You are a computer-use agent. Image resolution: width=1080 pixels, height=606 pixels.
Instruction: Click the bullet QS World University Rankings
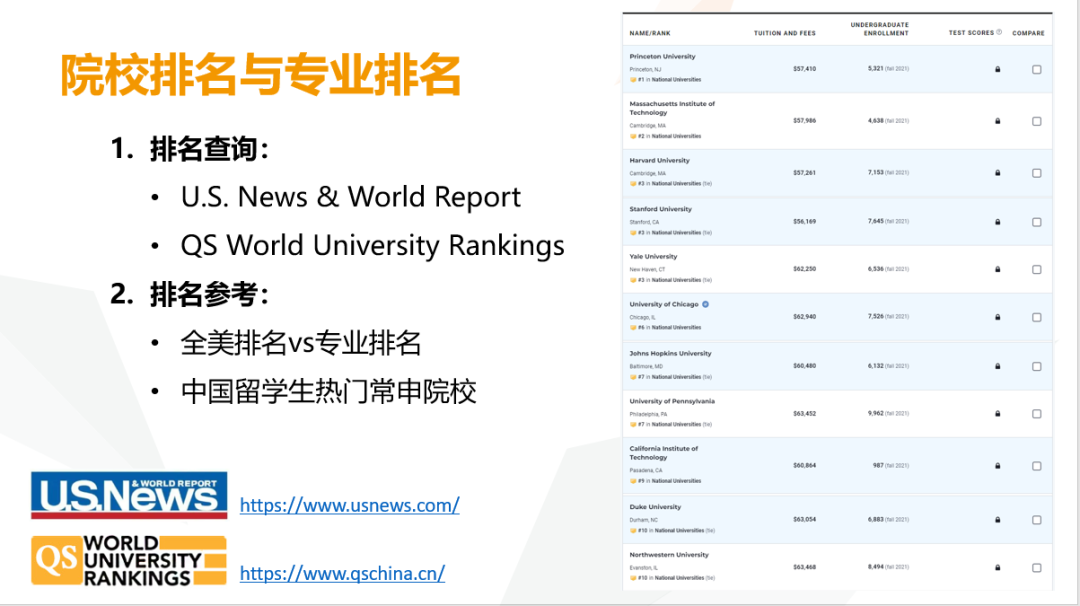(x=373, y=246)
